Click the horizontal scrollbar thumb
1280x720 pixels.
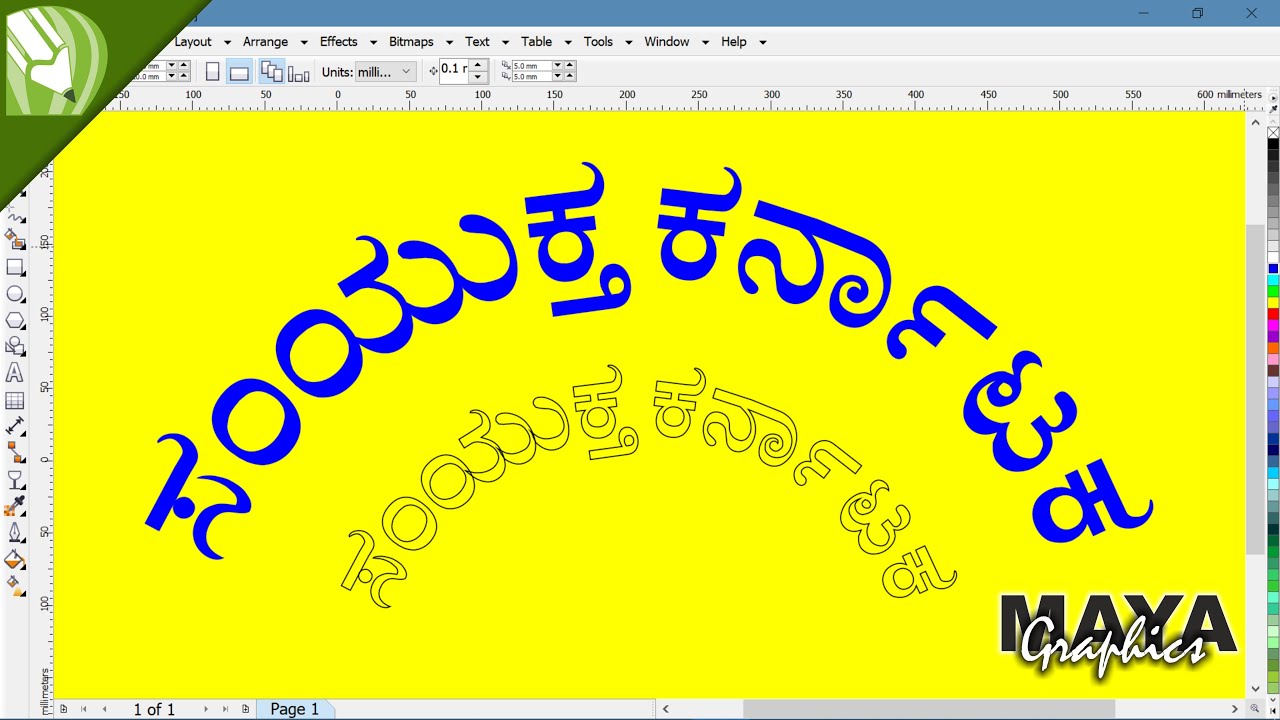click(x=928, y=709)
